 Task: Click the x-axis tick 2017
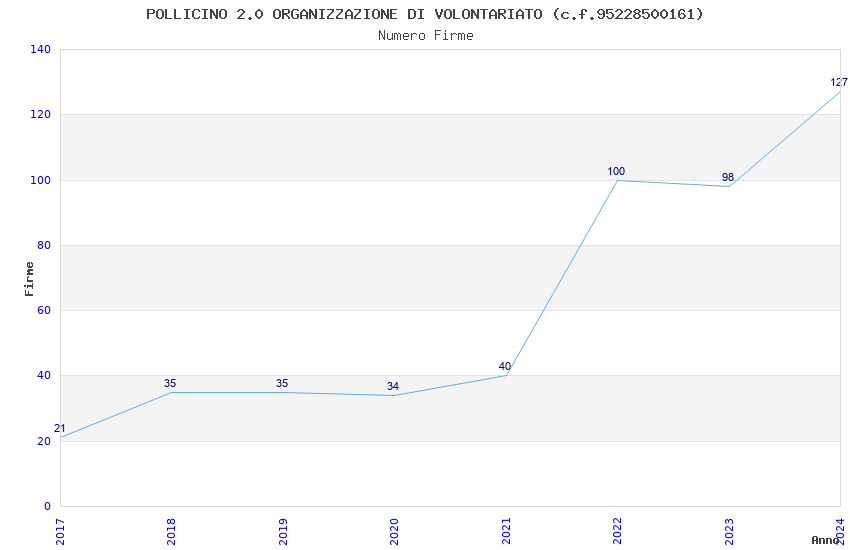pyautogui.click(x=60, y=531)
